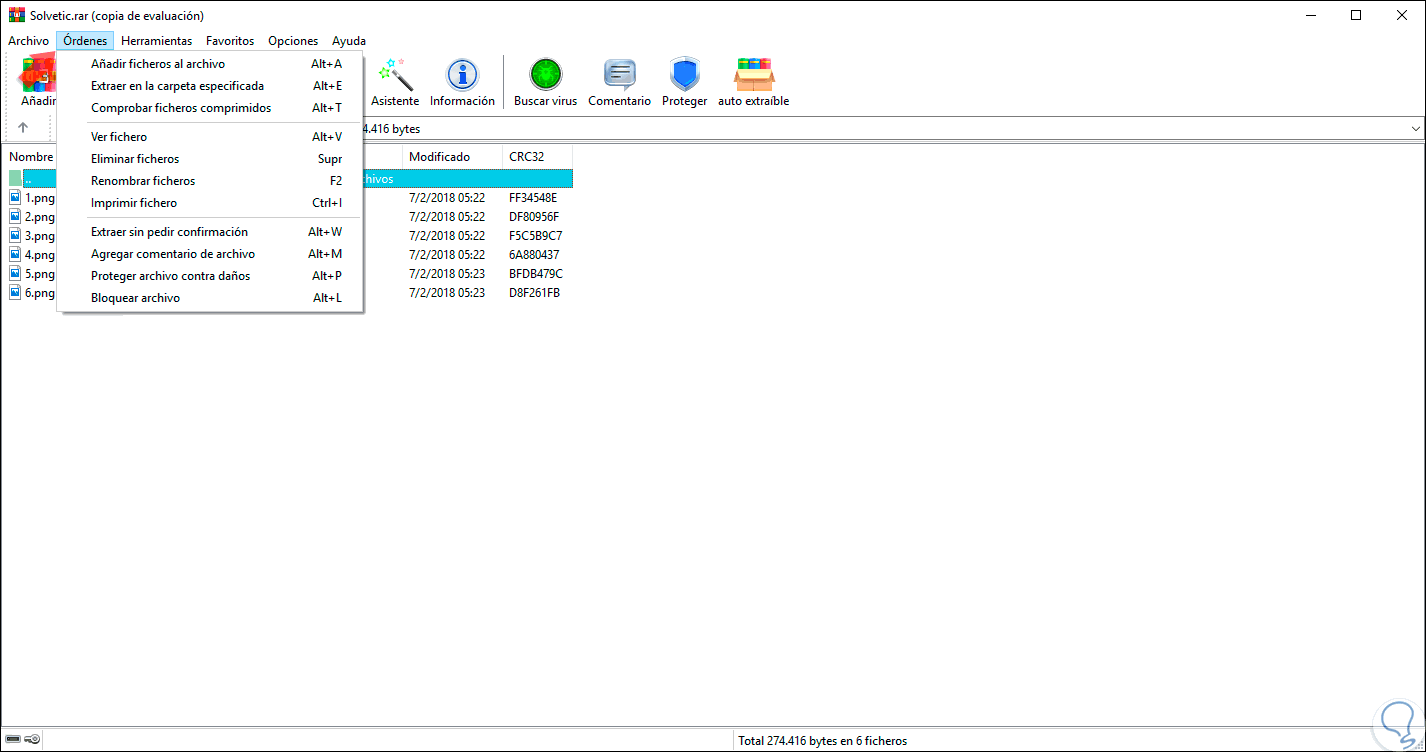Click the CRC value BFDB479C
The height and width of the screenshot is (752, 1426).
click(536, 274)
